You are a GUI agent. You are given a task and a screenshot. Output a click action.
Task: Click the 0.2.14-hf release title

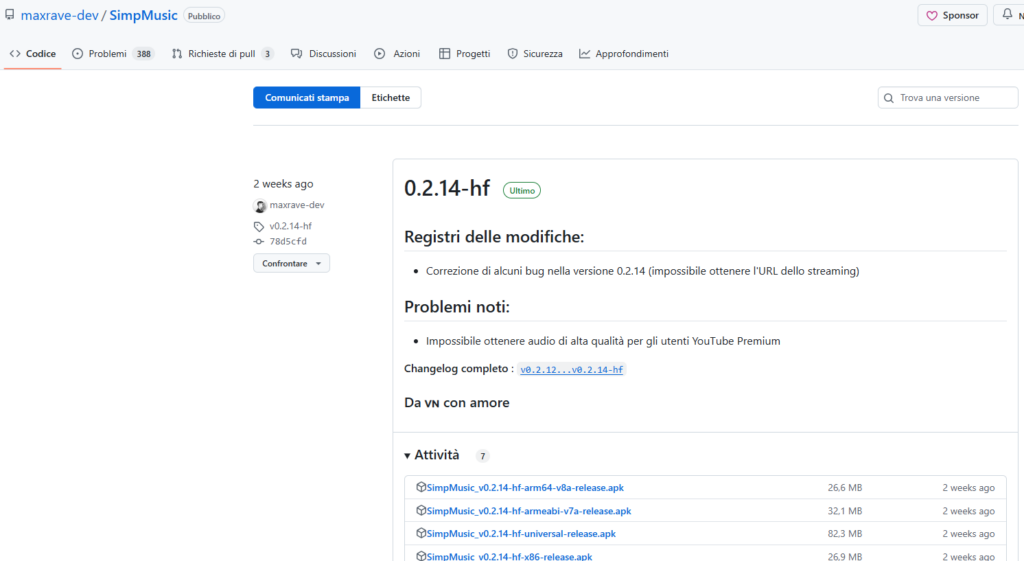pyautogui.click(x=447, y=188)
